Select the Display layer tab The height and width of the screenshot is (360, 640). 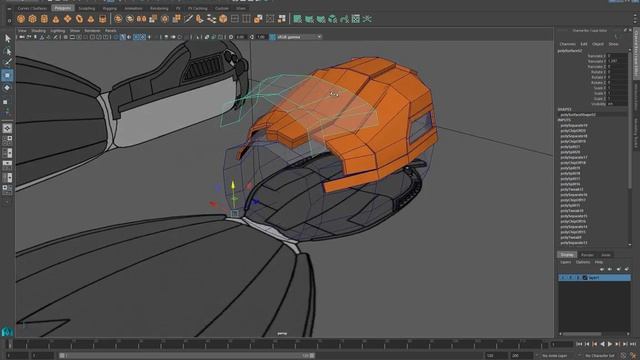[567, 255]
